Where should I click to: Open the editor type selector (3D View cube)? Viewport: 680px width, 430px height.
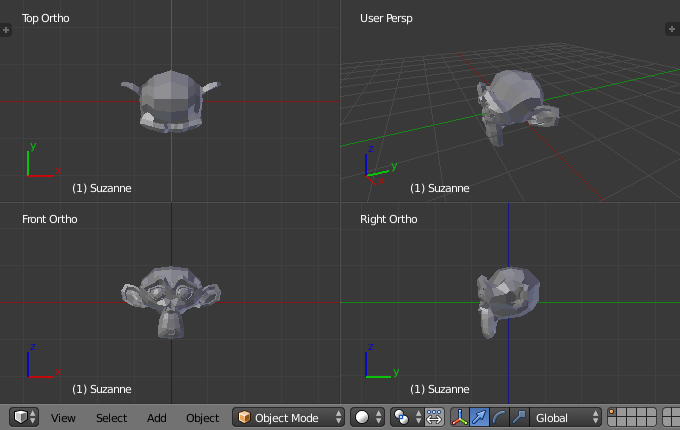tap(24, 417)
